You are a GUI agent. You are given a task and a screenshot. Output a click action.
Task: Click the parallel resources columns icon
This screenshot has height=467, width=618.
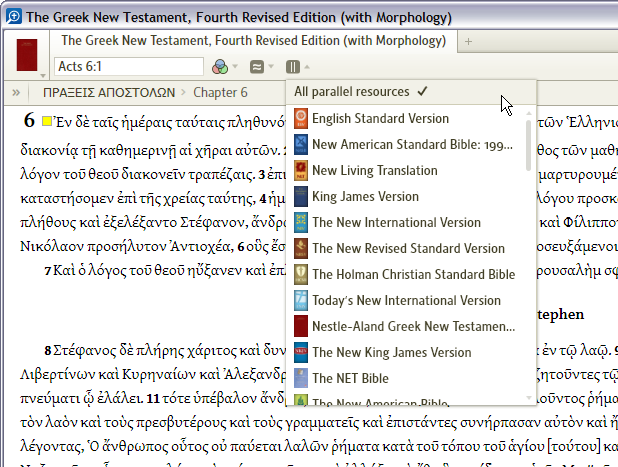coord(293,67)
